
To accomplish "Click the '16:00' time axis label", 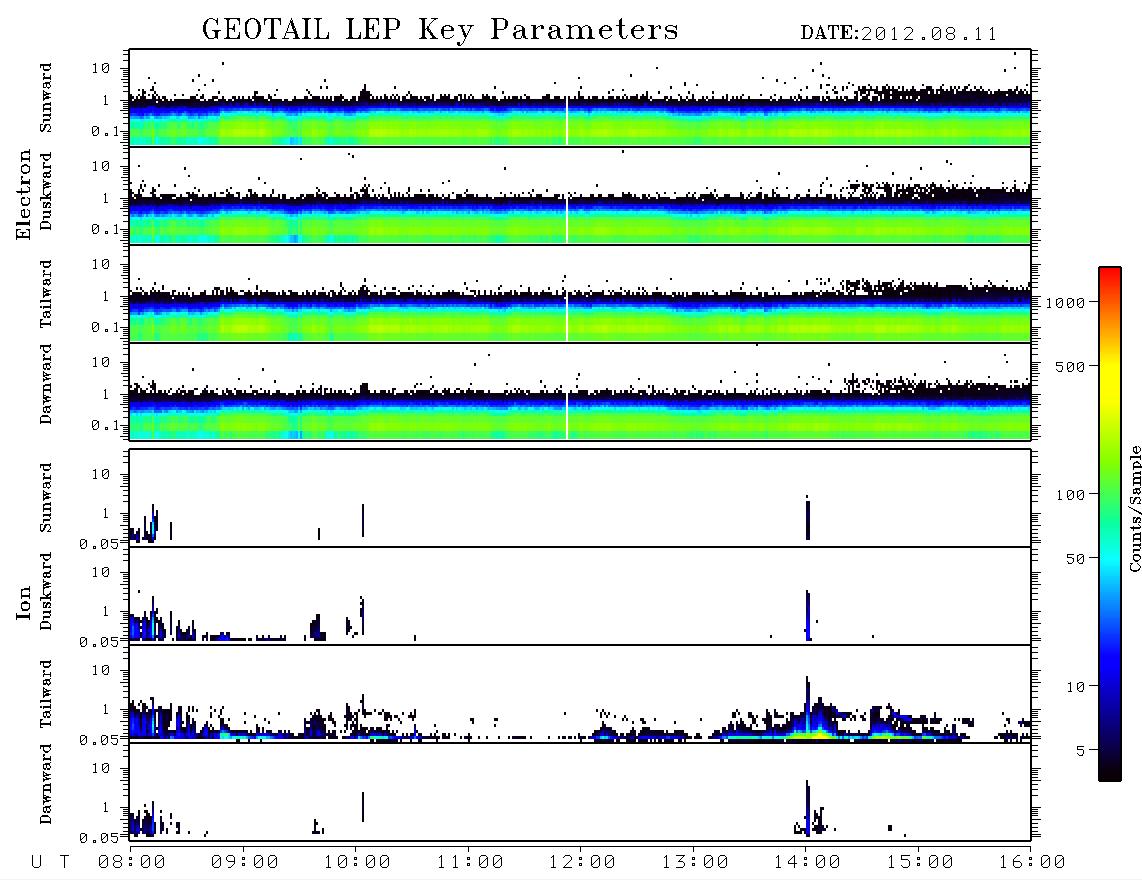I will pos(1032,862).
